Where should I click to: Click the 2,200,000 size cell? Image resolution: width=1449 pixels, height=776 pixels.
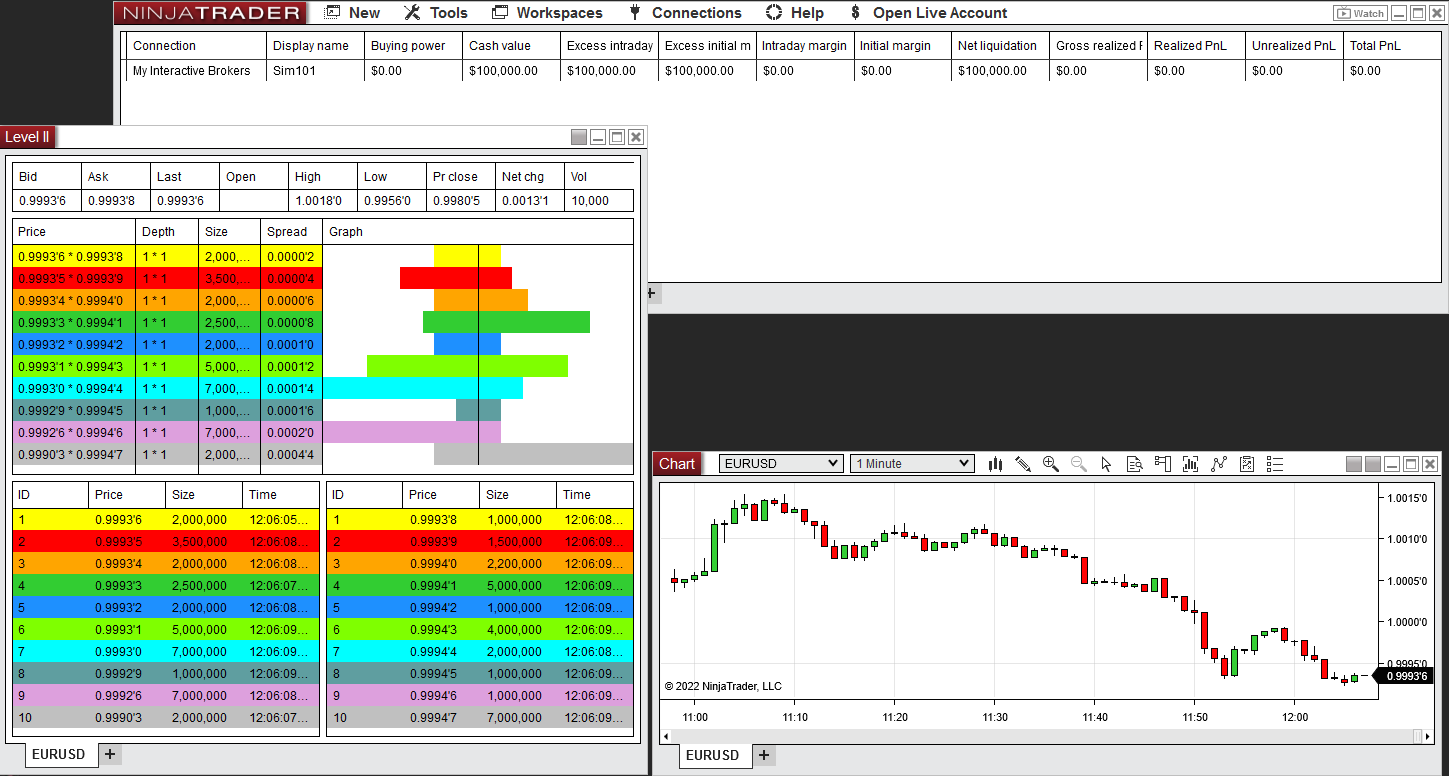click(518, 564)
